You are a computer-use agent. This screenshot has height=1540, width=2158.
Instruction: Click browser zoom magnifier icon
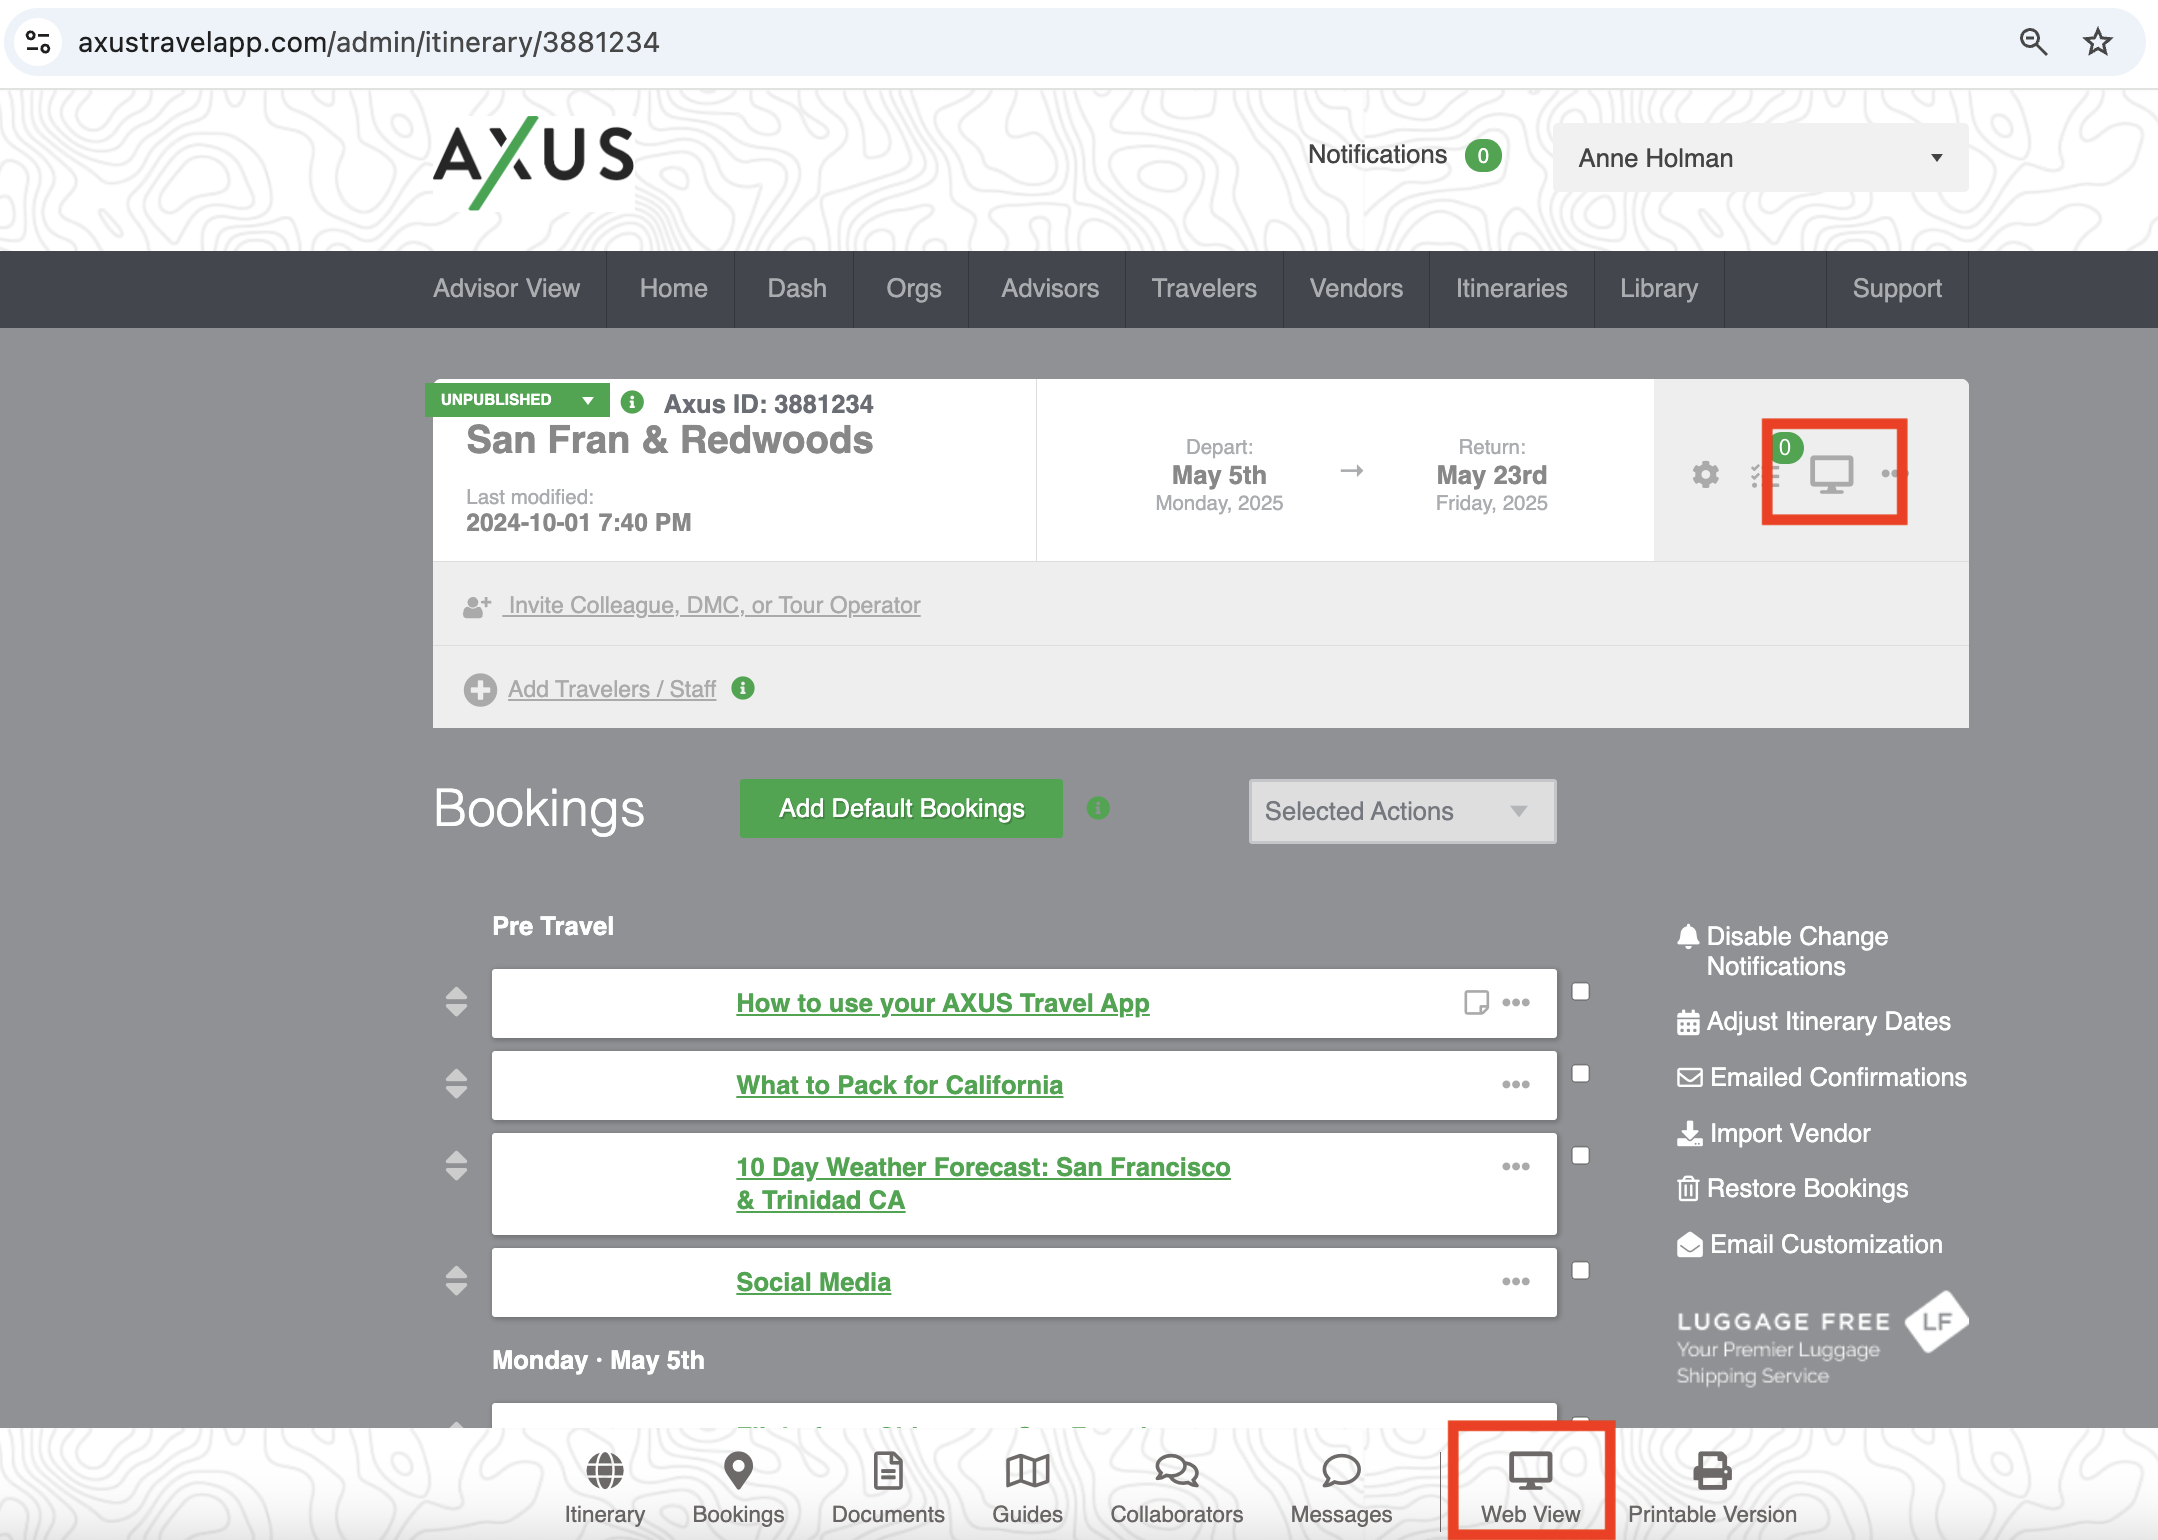pos(2033,42)
